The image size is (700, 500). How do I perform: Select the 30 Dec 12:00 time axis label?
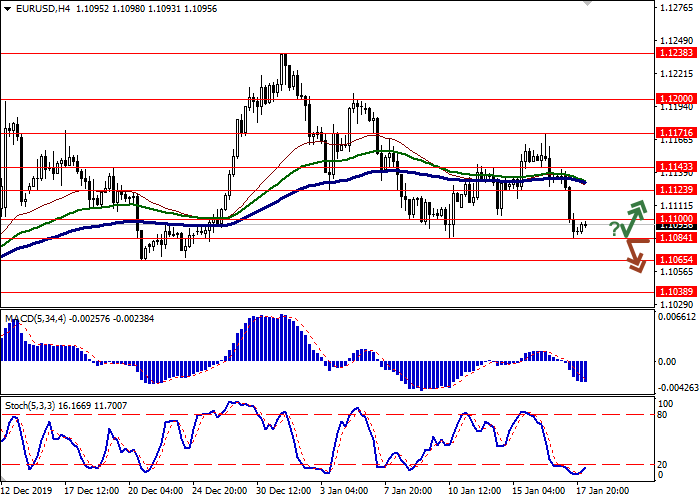click(x=283, y=491)
